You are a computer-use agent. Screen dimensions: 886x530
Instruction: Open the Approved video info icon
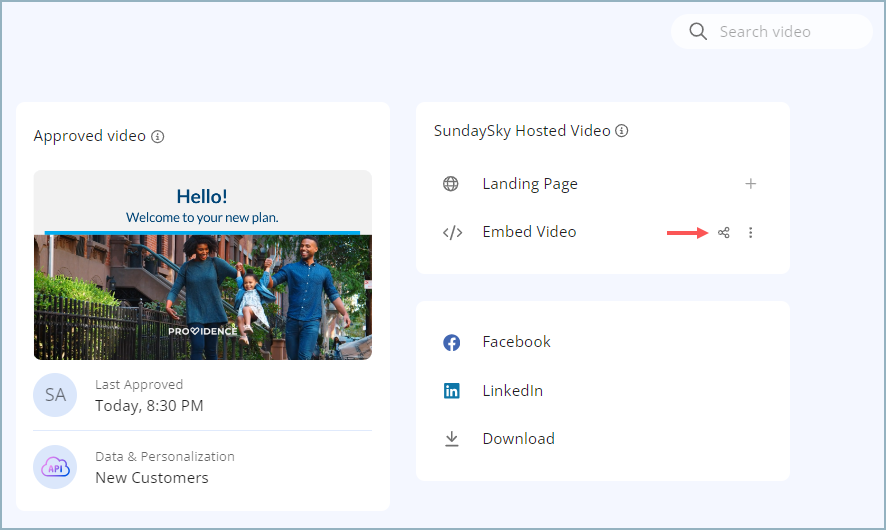(x=158, y=137)
